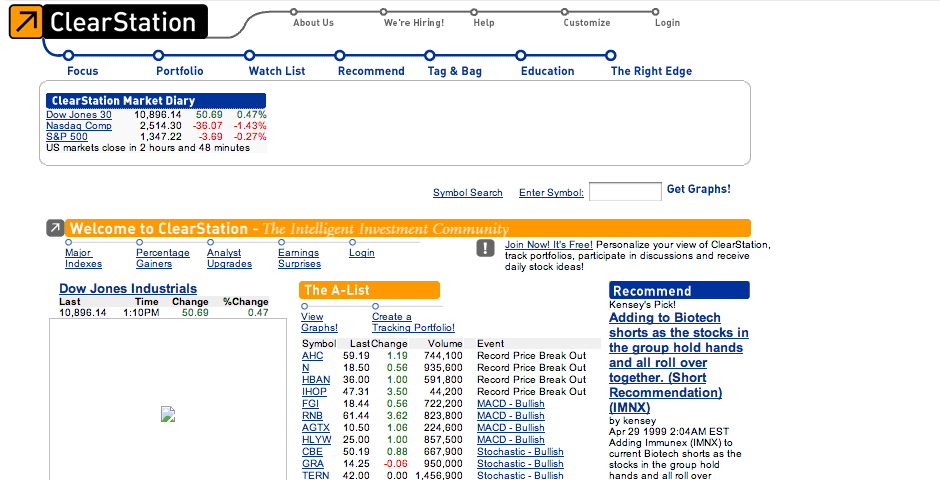Click MACD - Bullish event for FGI
Screen dimensions: 940x480
(x=511, y=404)
